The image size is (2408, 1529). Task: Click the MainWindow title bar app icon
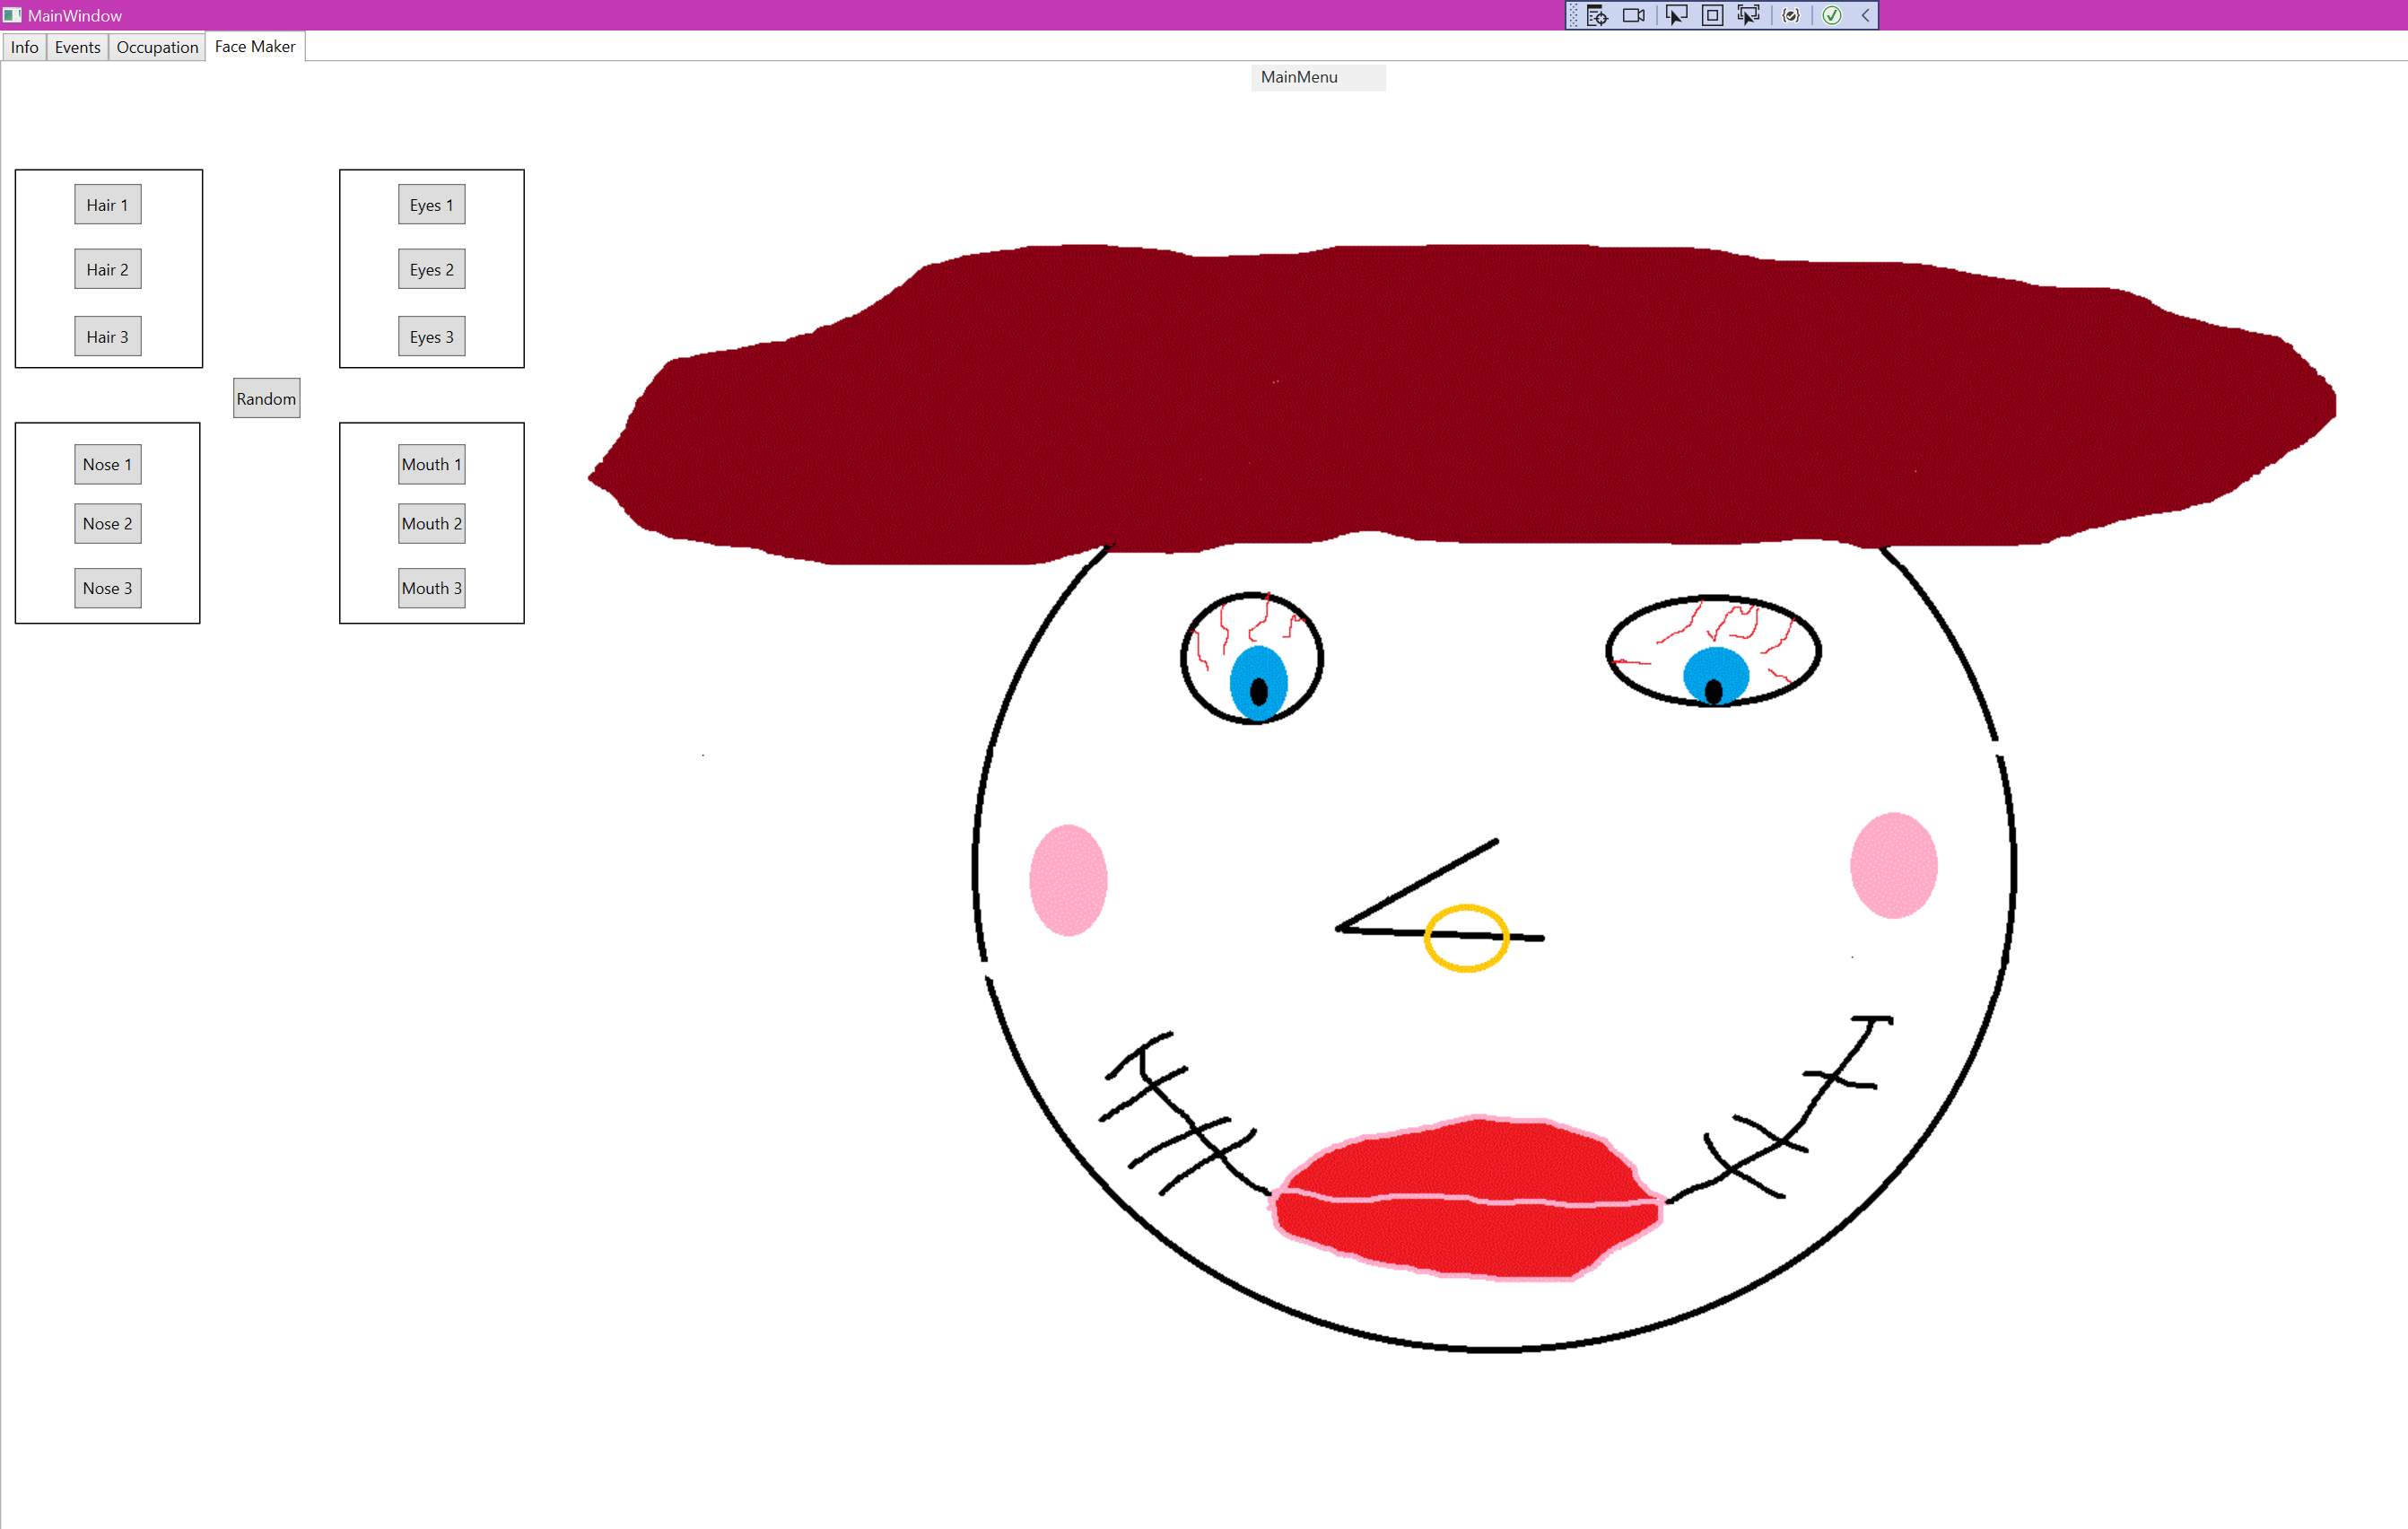point(12,15)
